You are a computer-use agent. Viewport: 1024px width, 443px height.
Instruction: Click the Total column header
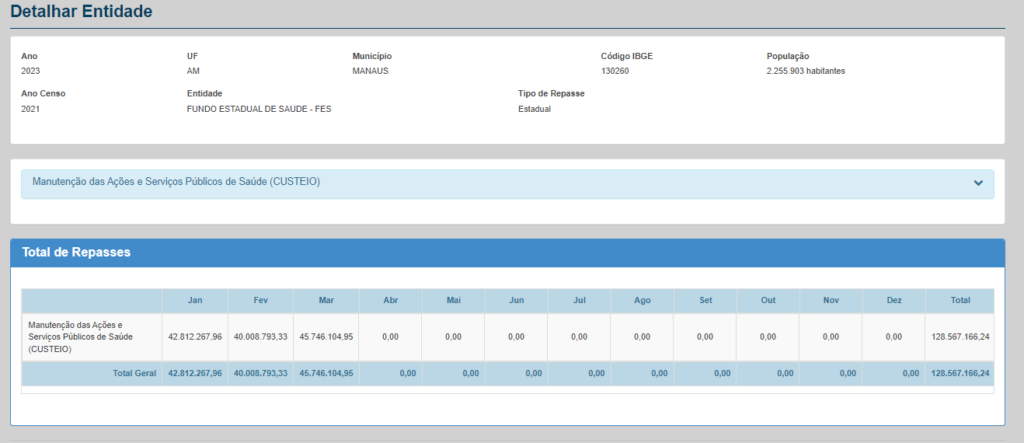pos(960,300)
